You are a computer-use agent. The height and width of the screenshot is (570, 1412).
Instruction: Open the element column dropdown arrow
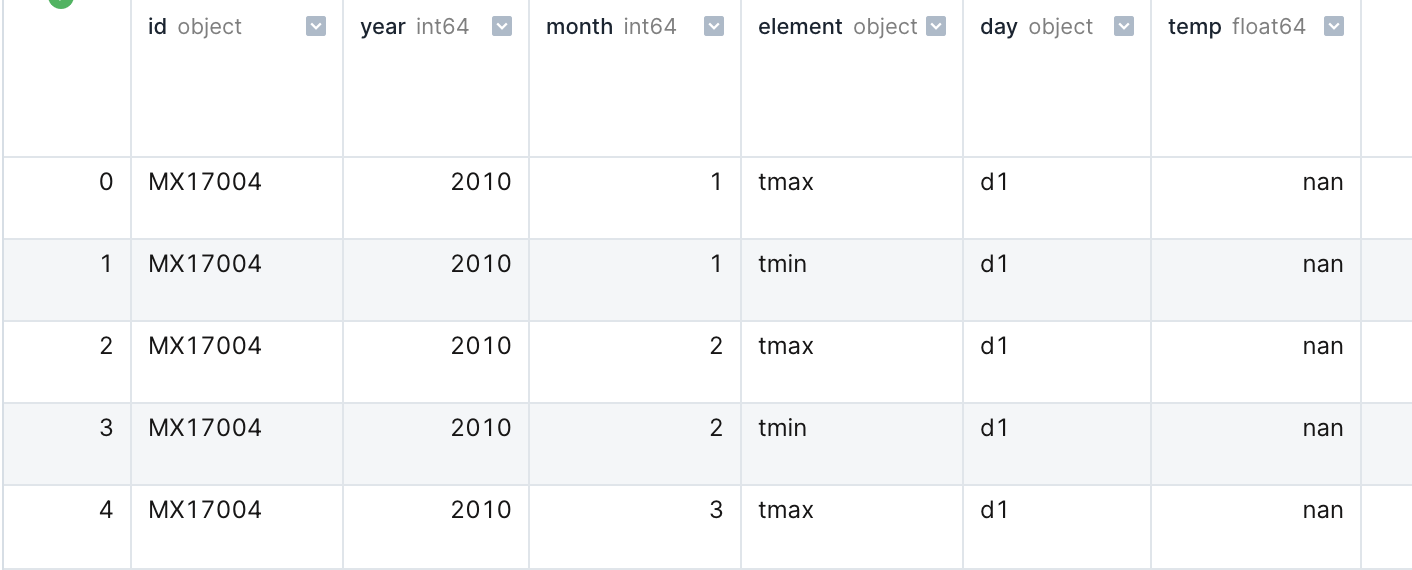tap(936, 27)
